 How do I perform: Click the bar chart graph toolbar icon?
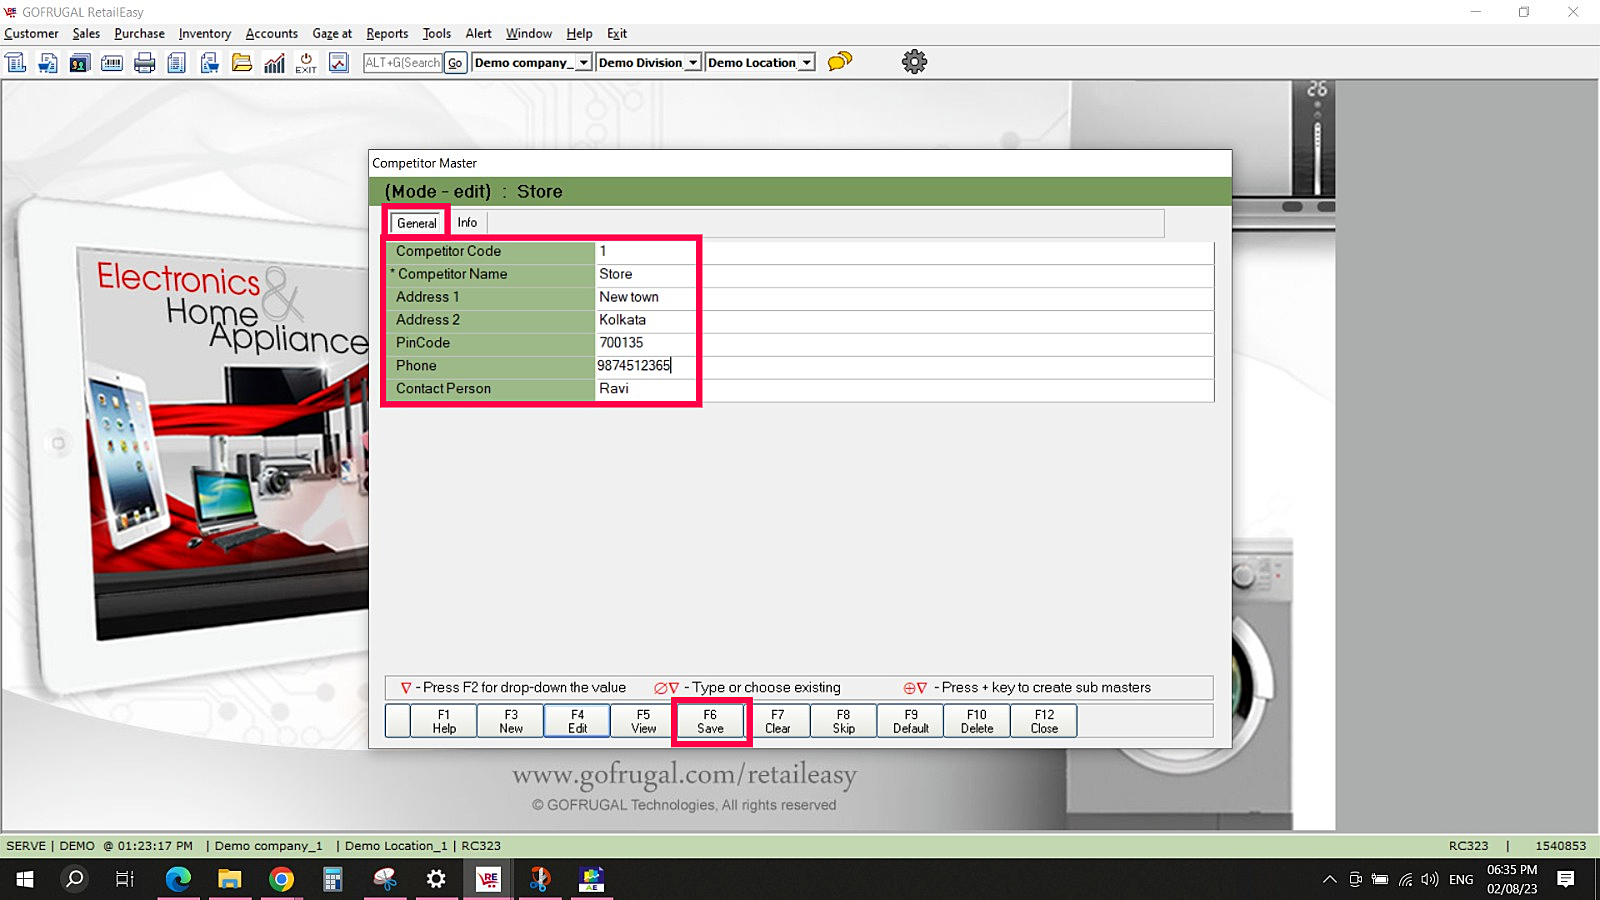tap(274, 63)
